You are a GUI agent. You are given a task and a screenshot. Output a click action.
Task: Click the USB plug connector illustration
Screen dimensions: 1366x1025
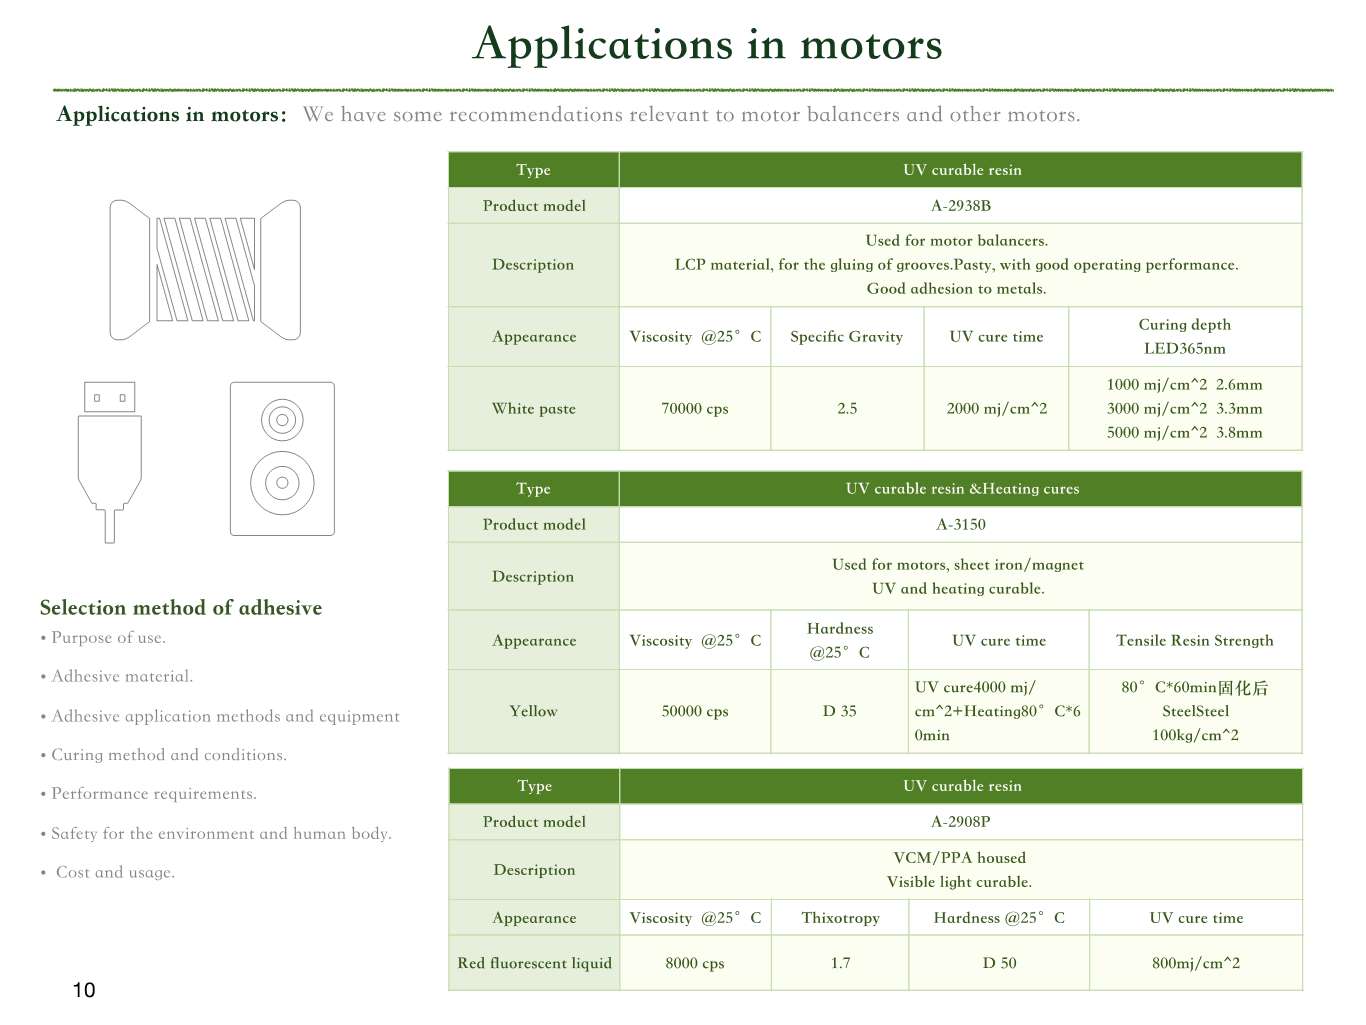(x=109, y=460)
